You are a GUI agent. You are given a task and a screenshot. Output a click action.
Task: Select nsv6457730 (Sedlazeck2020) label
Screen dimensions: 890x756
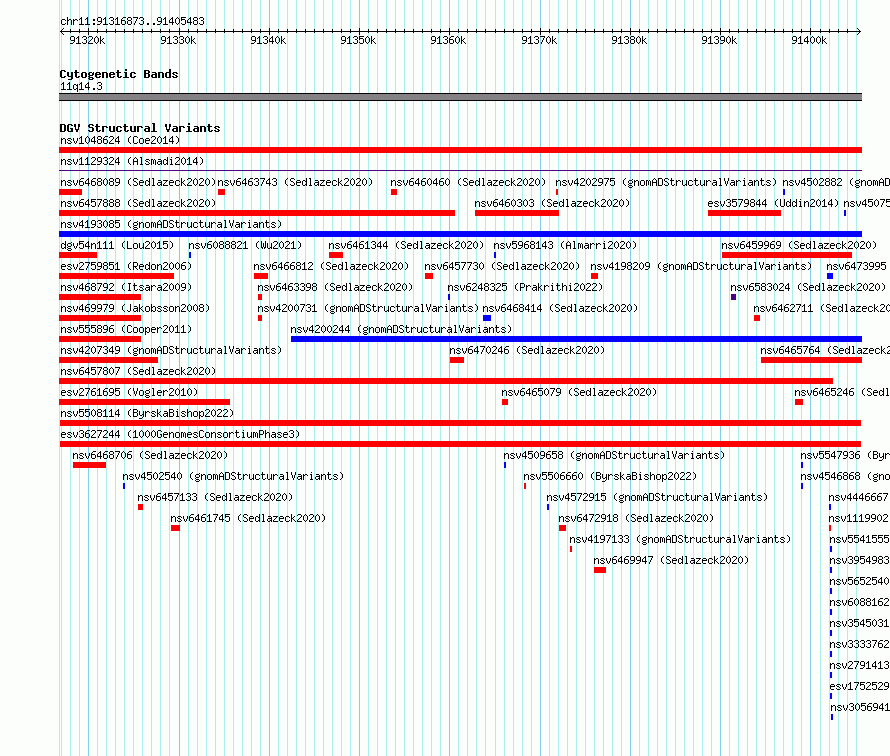coord(502,266)
